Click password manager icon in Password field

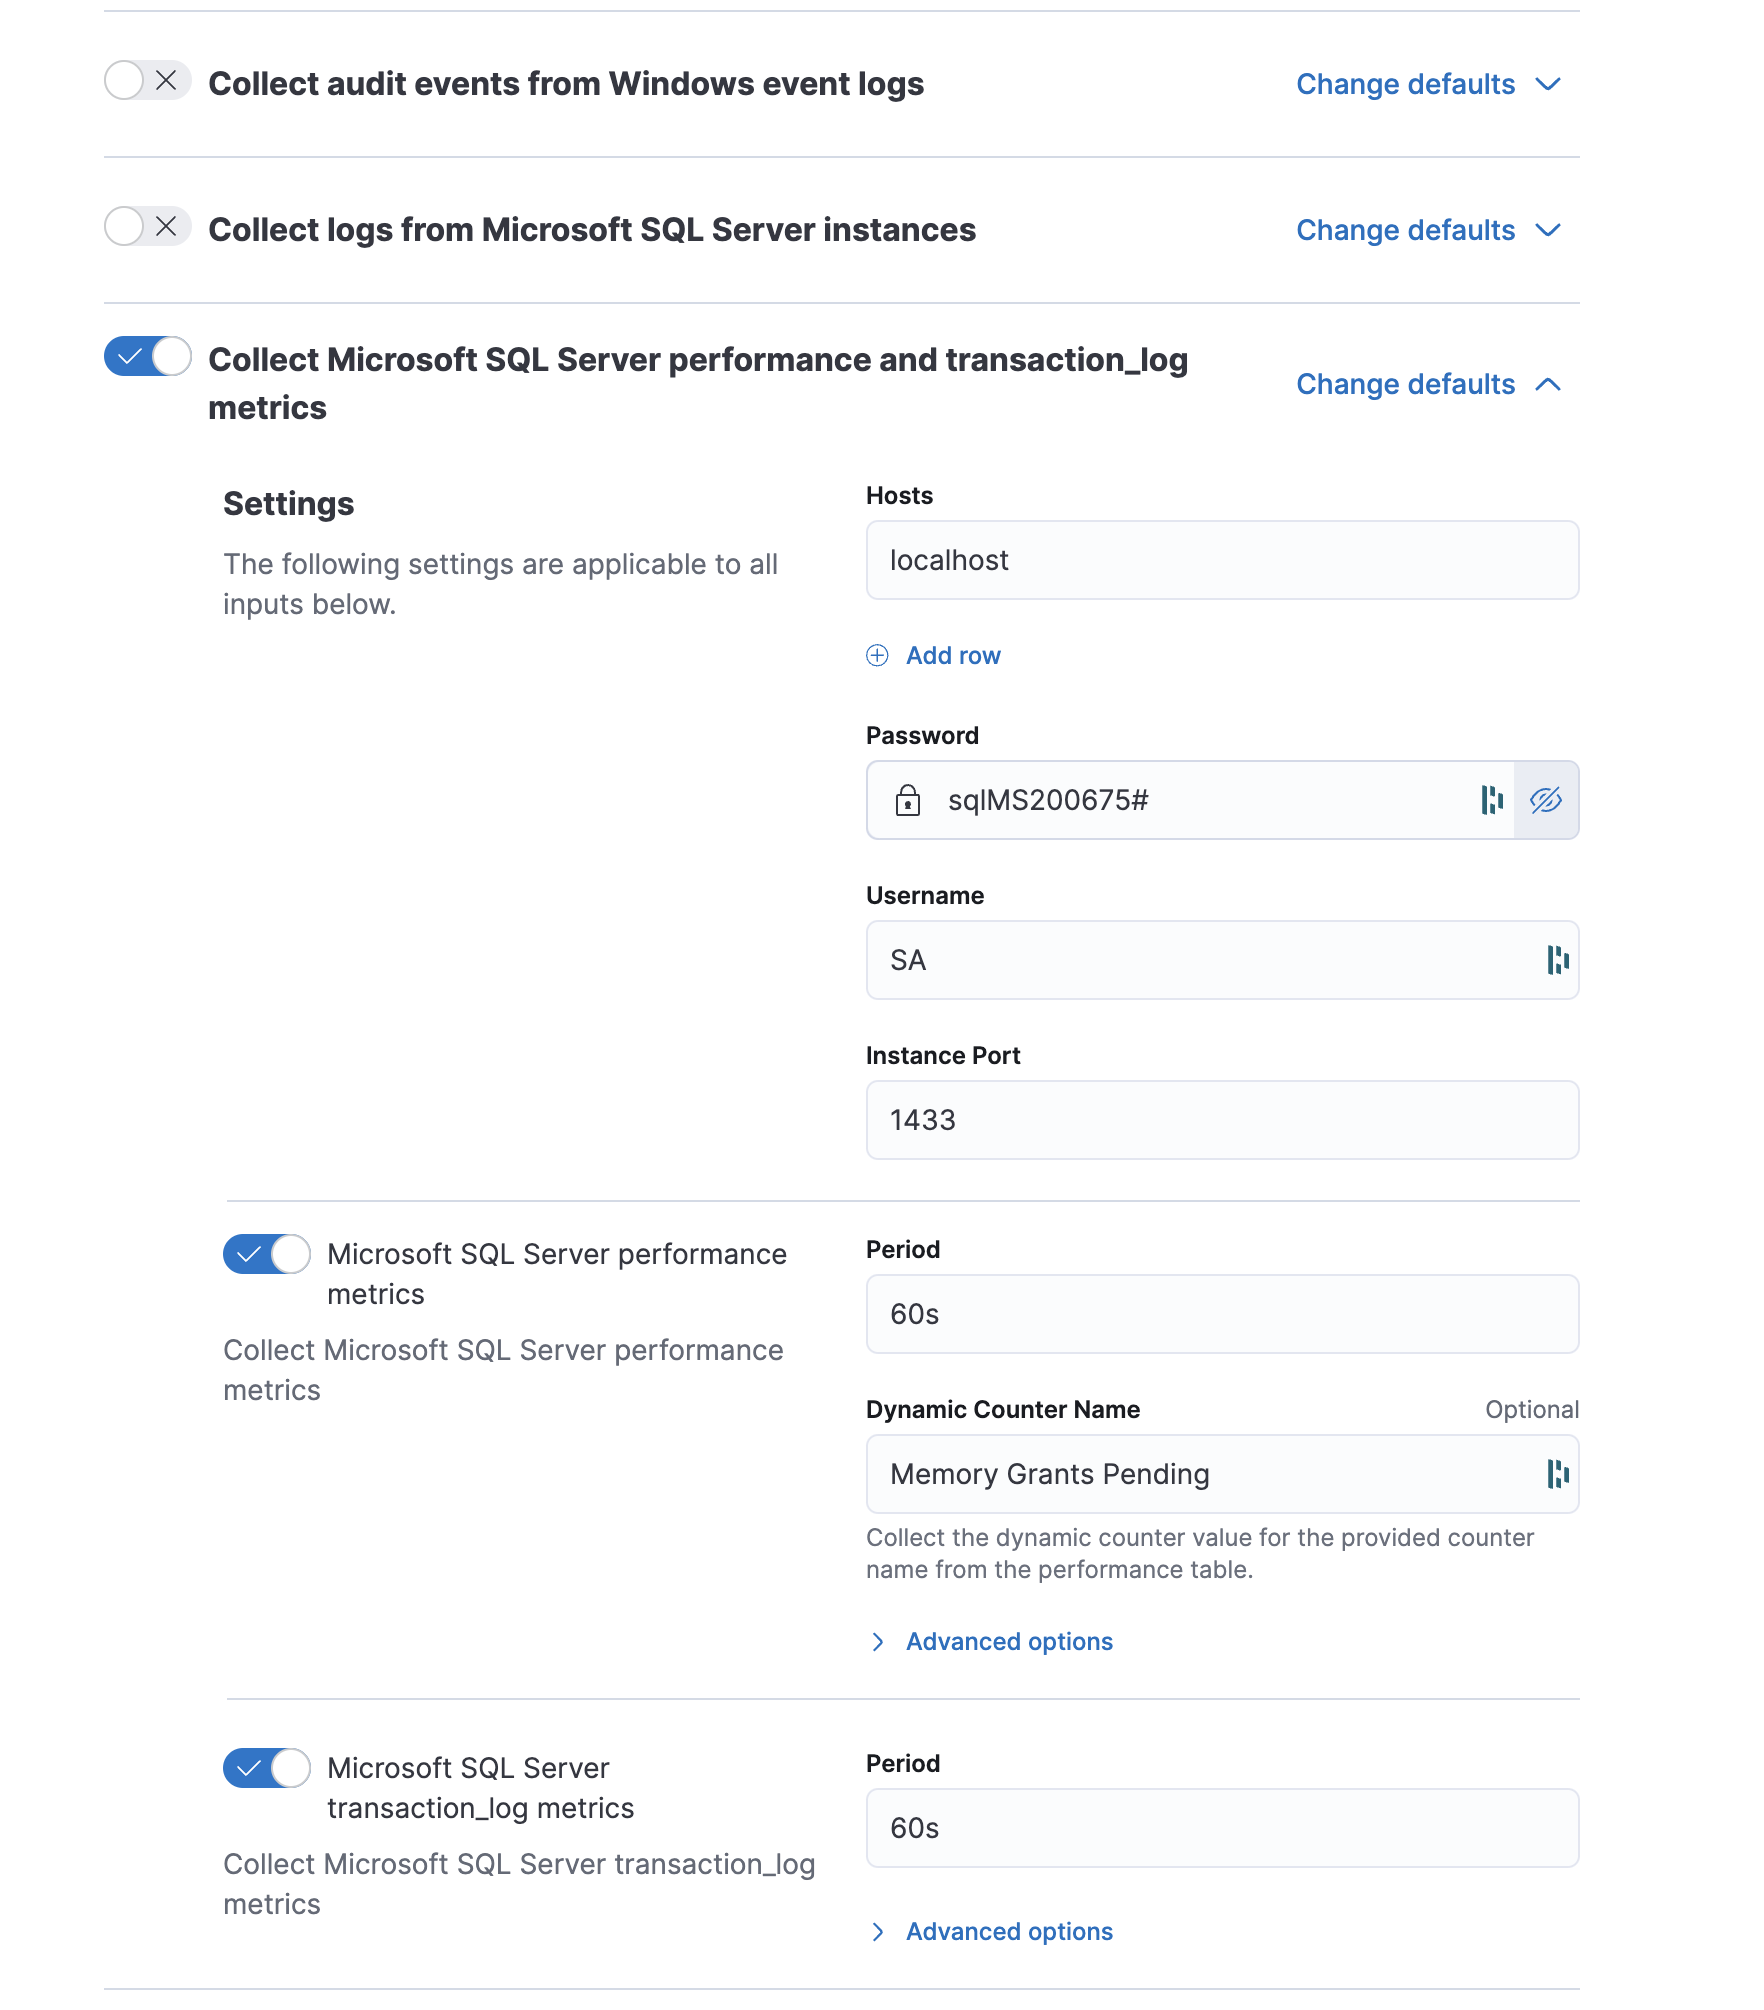(1492, 800)
